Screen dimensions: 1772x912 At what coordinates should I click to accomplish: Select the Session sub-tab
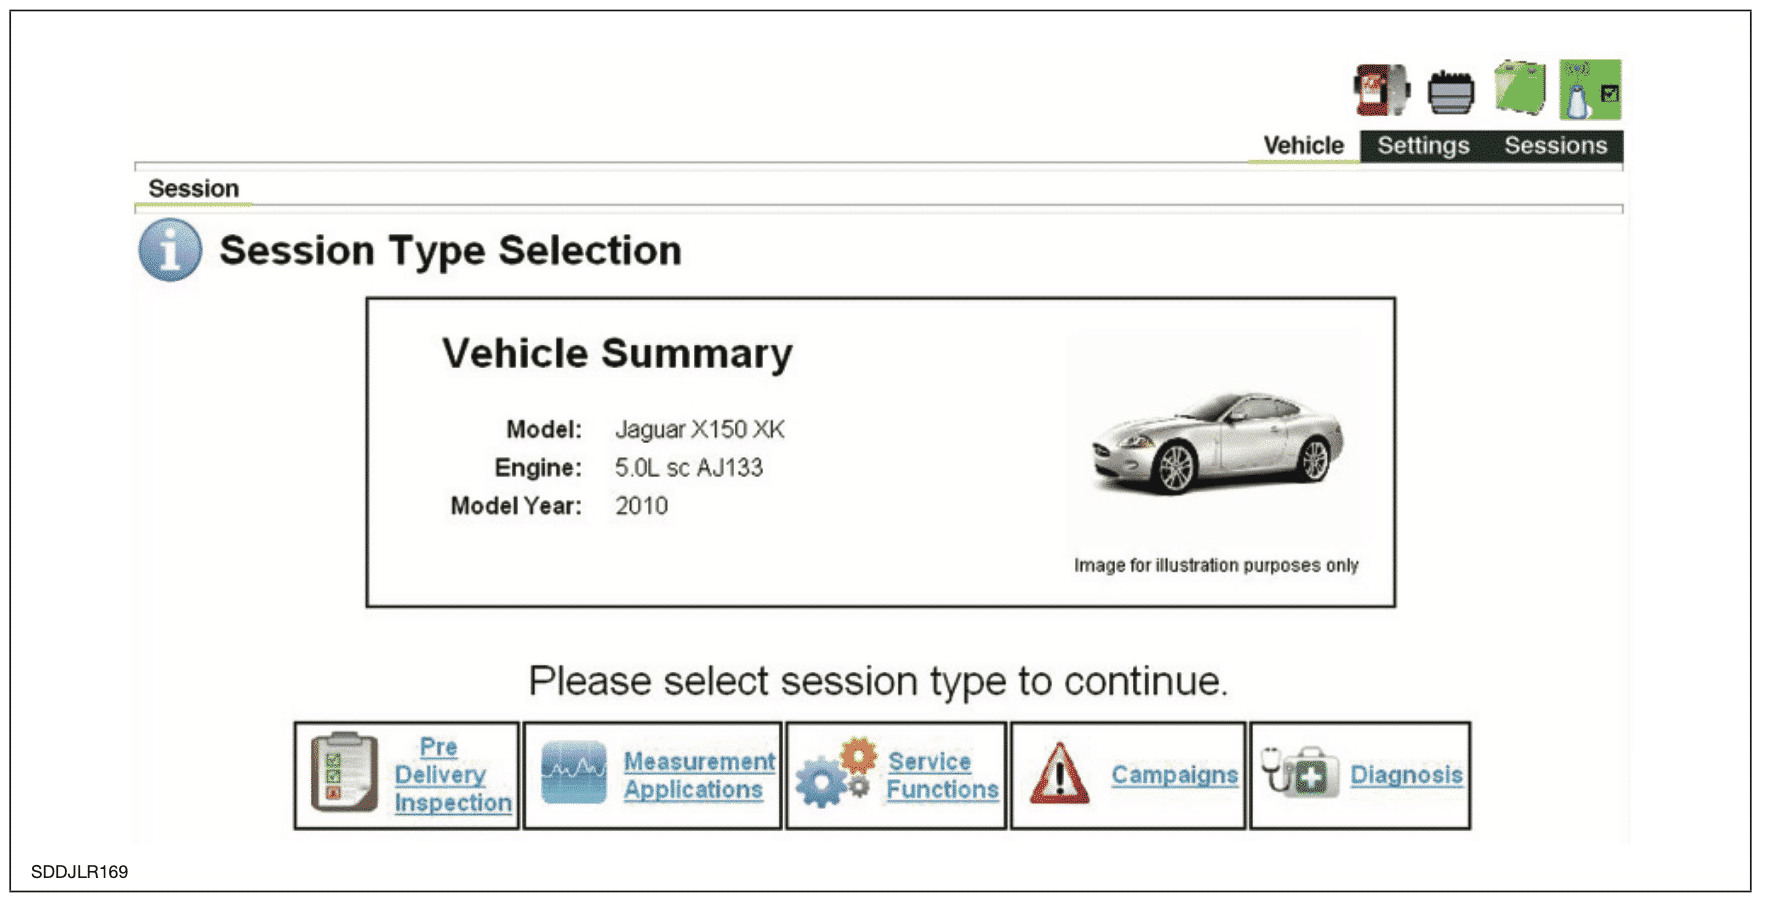click(x=194, y=189)
